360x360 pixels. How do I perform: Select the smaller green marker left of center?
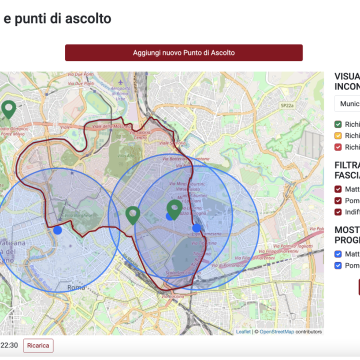(x=133, y=214)
